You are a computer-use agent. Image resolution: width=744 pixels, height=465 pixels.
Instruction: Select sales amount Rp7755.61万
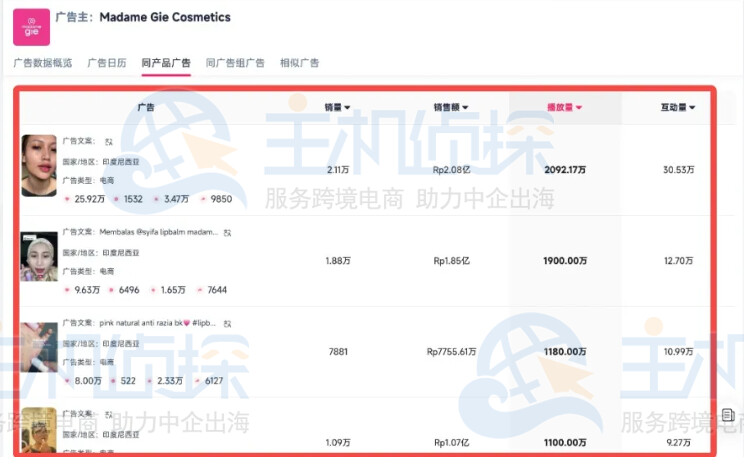pyautogui.click(x=451, y=352)
